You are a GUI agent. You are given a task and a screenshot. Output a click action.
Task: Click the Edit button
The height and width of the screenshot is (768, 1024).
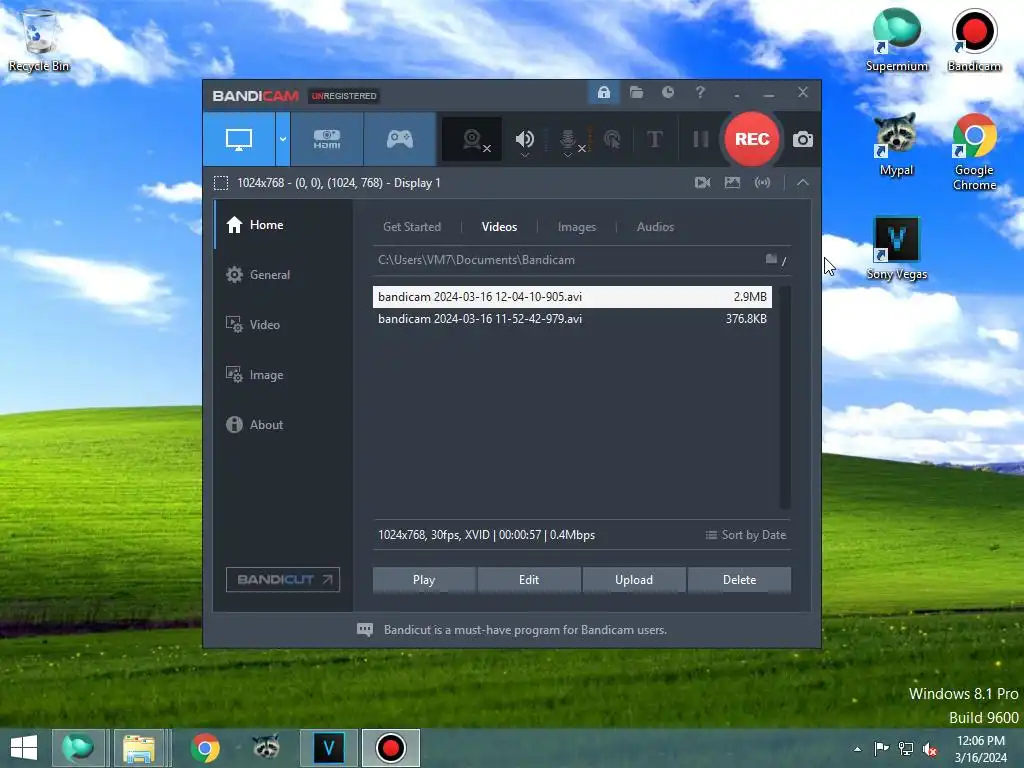pyautogui.click(x=529, y=580)
